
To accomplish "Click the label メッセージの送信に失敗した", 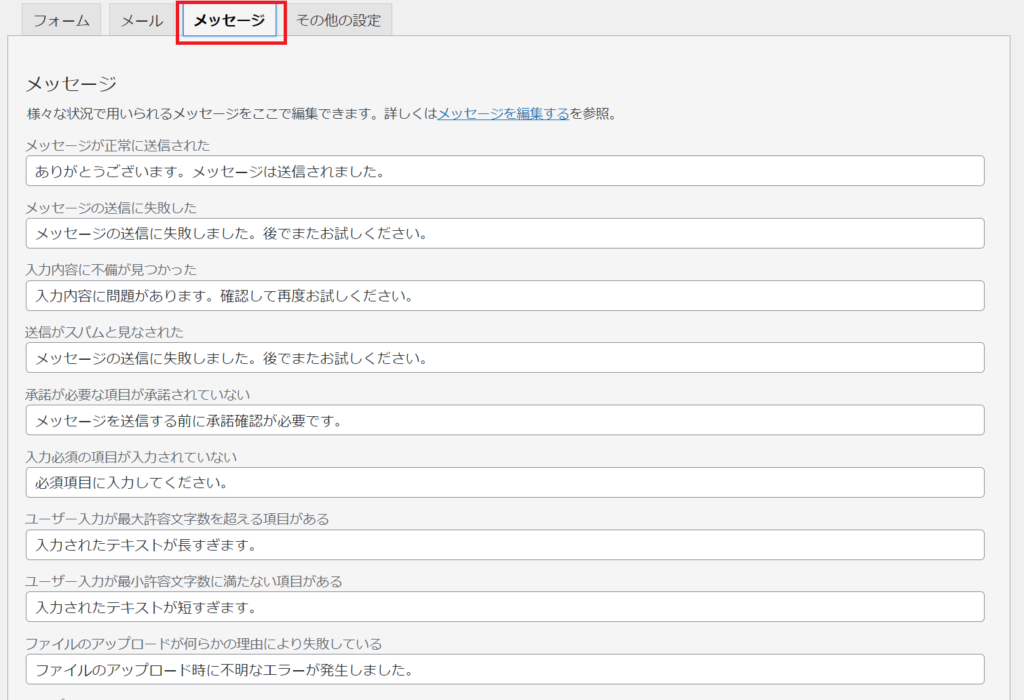I will coord(111,208).
